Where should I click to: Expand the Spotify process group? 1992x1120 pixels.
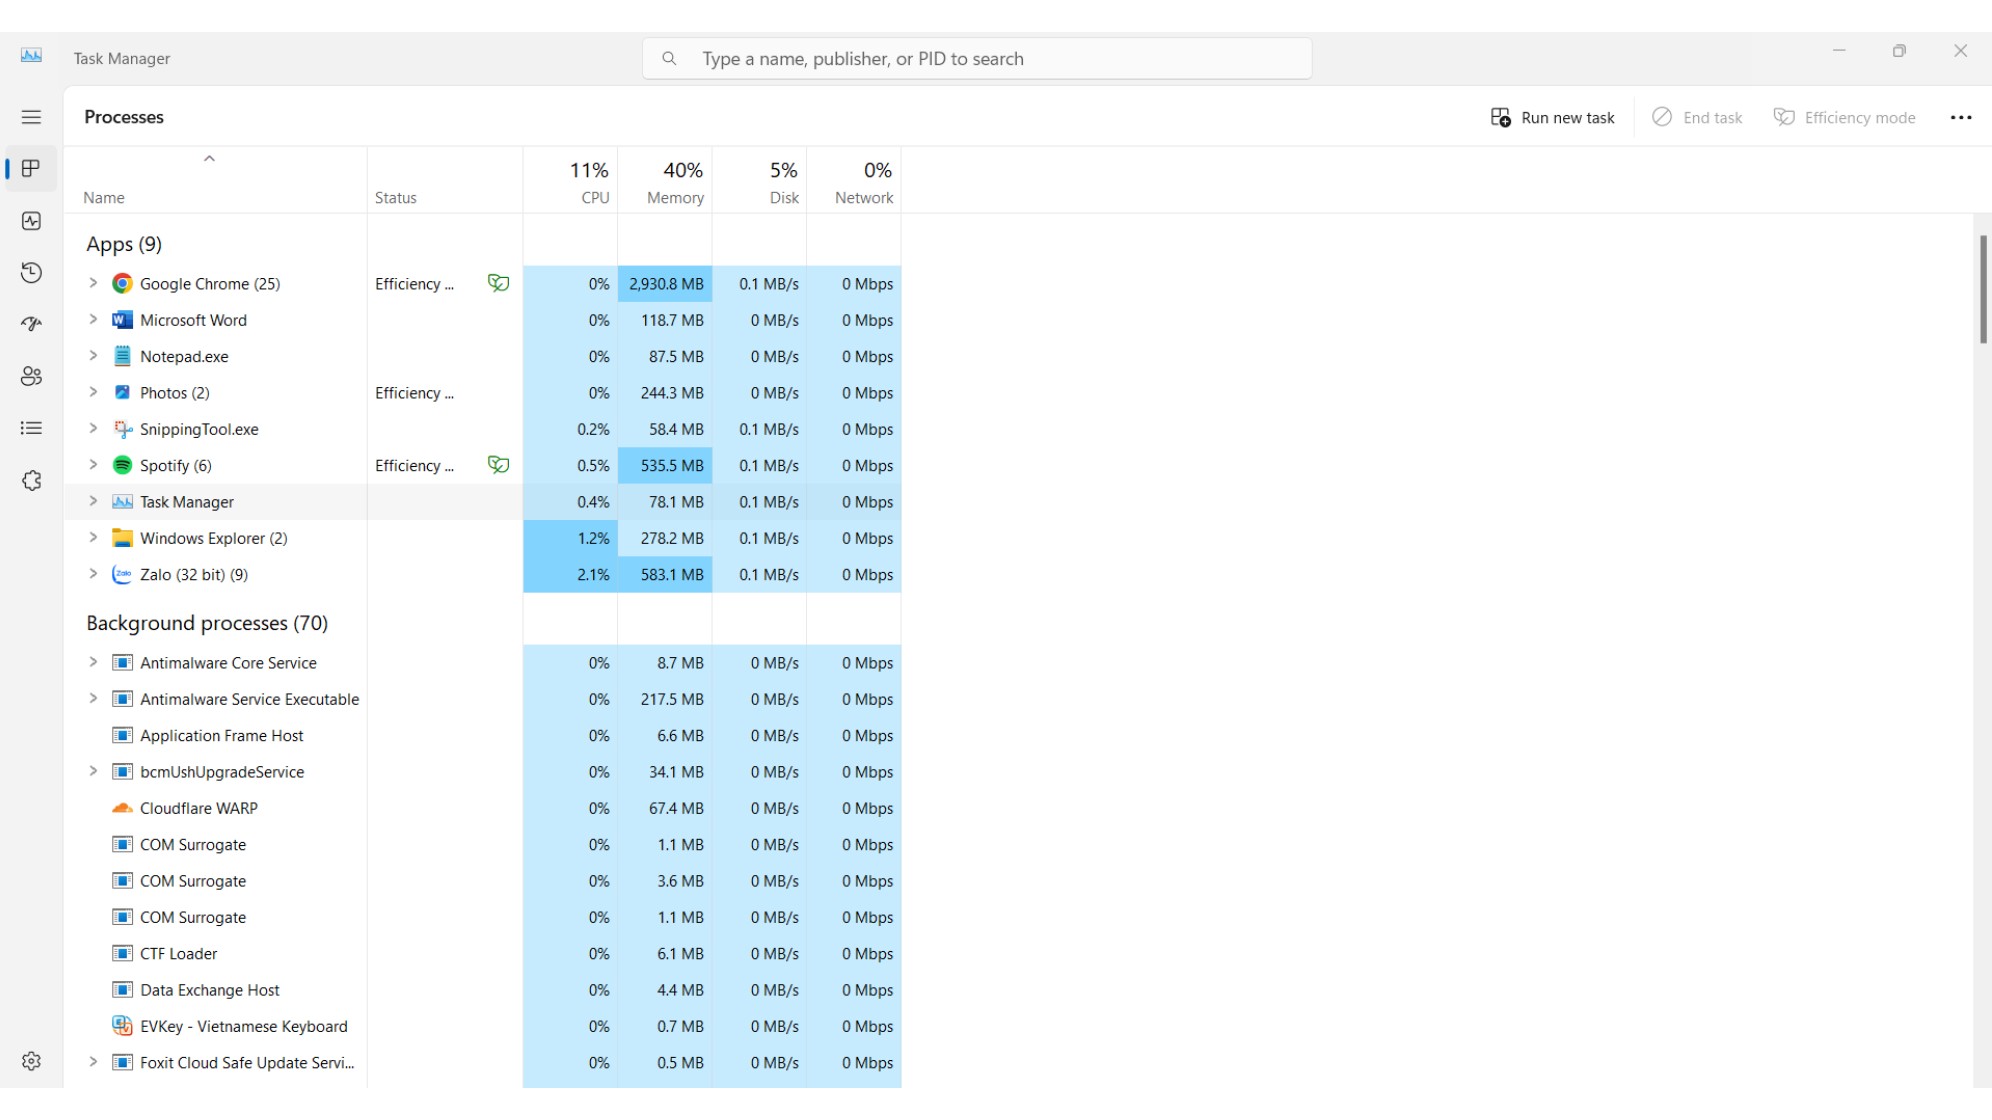pyautogui.click(x=93, y=465)
